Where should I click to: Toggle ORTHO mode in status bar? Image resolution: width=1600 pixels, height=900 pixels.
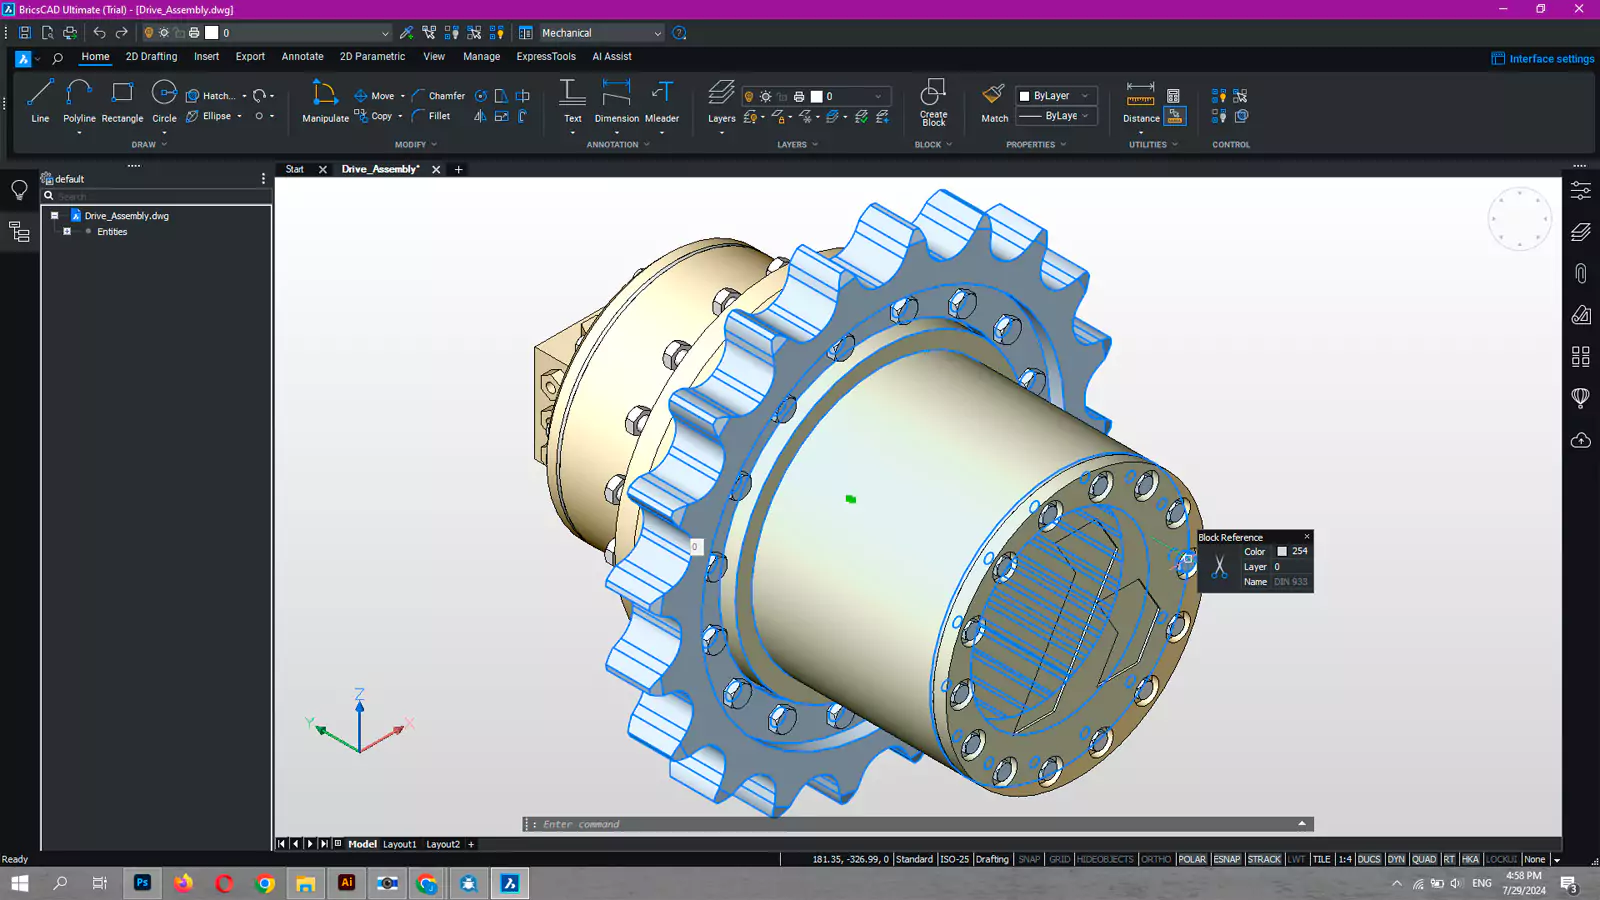1156,859
